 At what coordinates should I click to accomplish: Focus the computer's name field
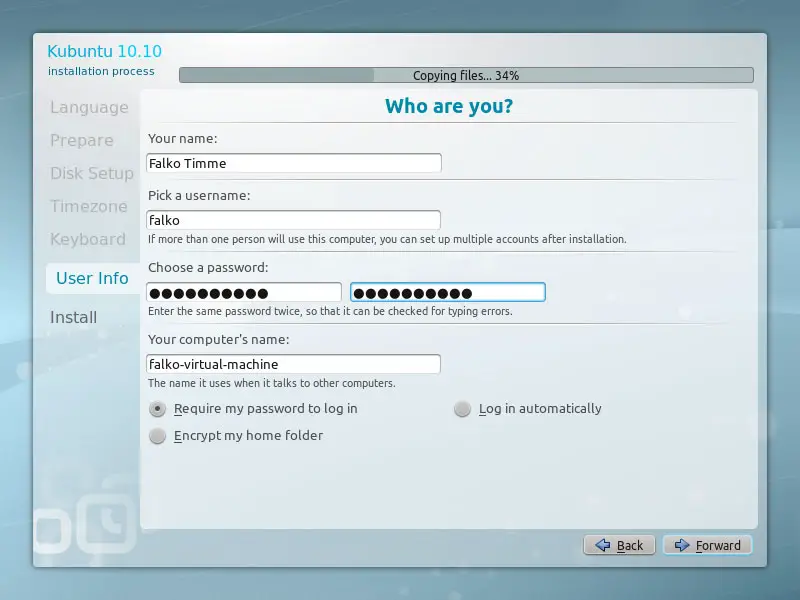tap(293, 364)
